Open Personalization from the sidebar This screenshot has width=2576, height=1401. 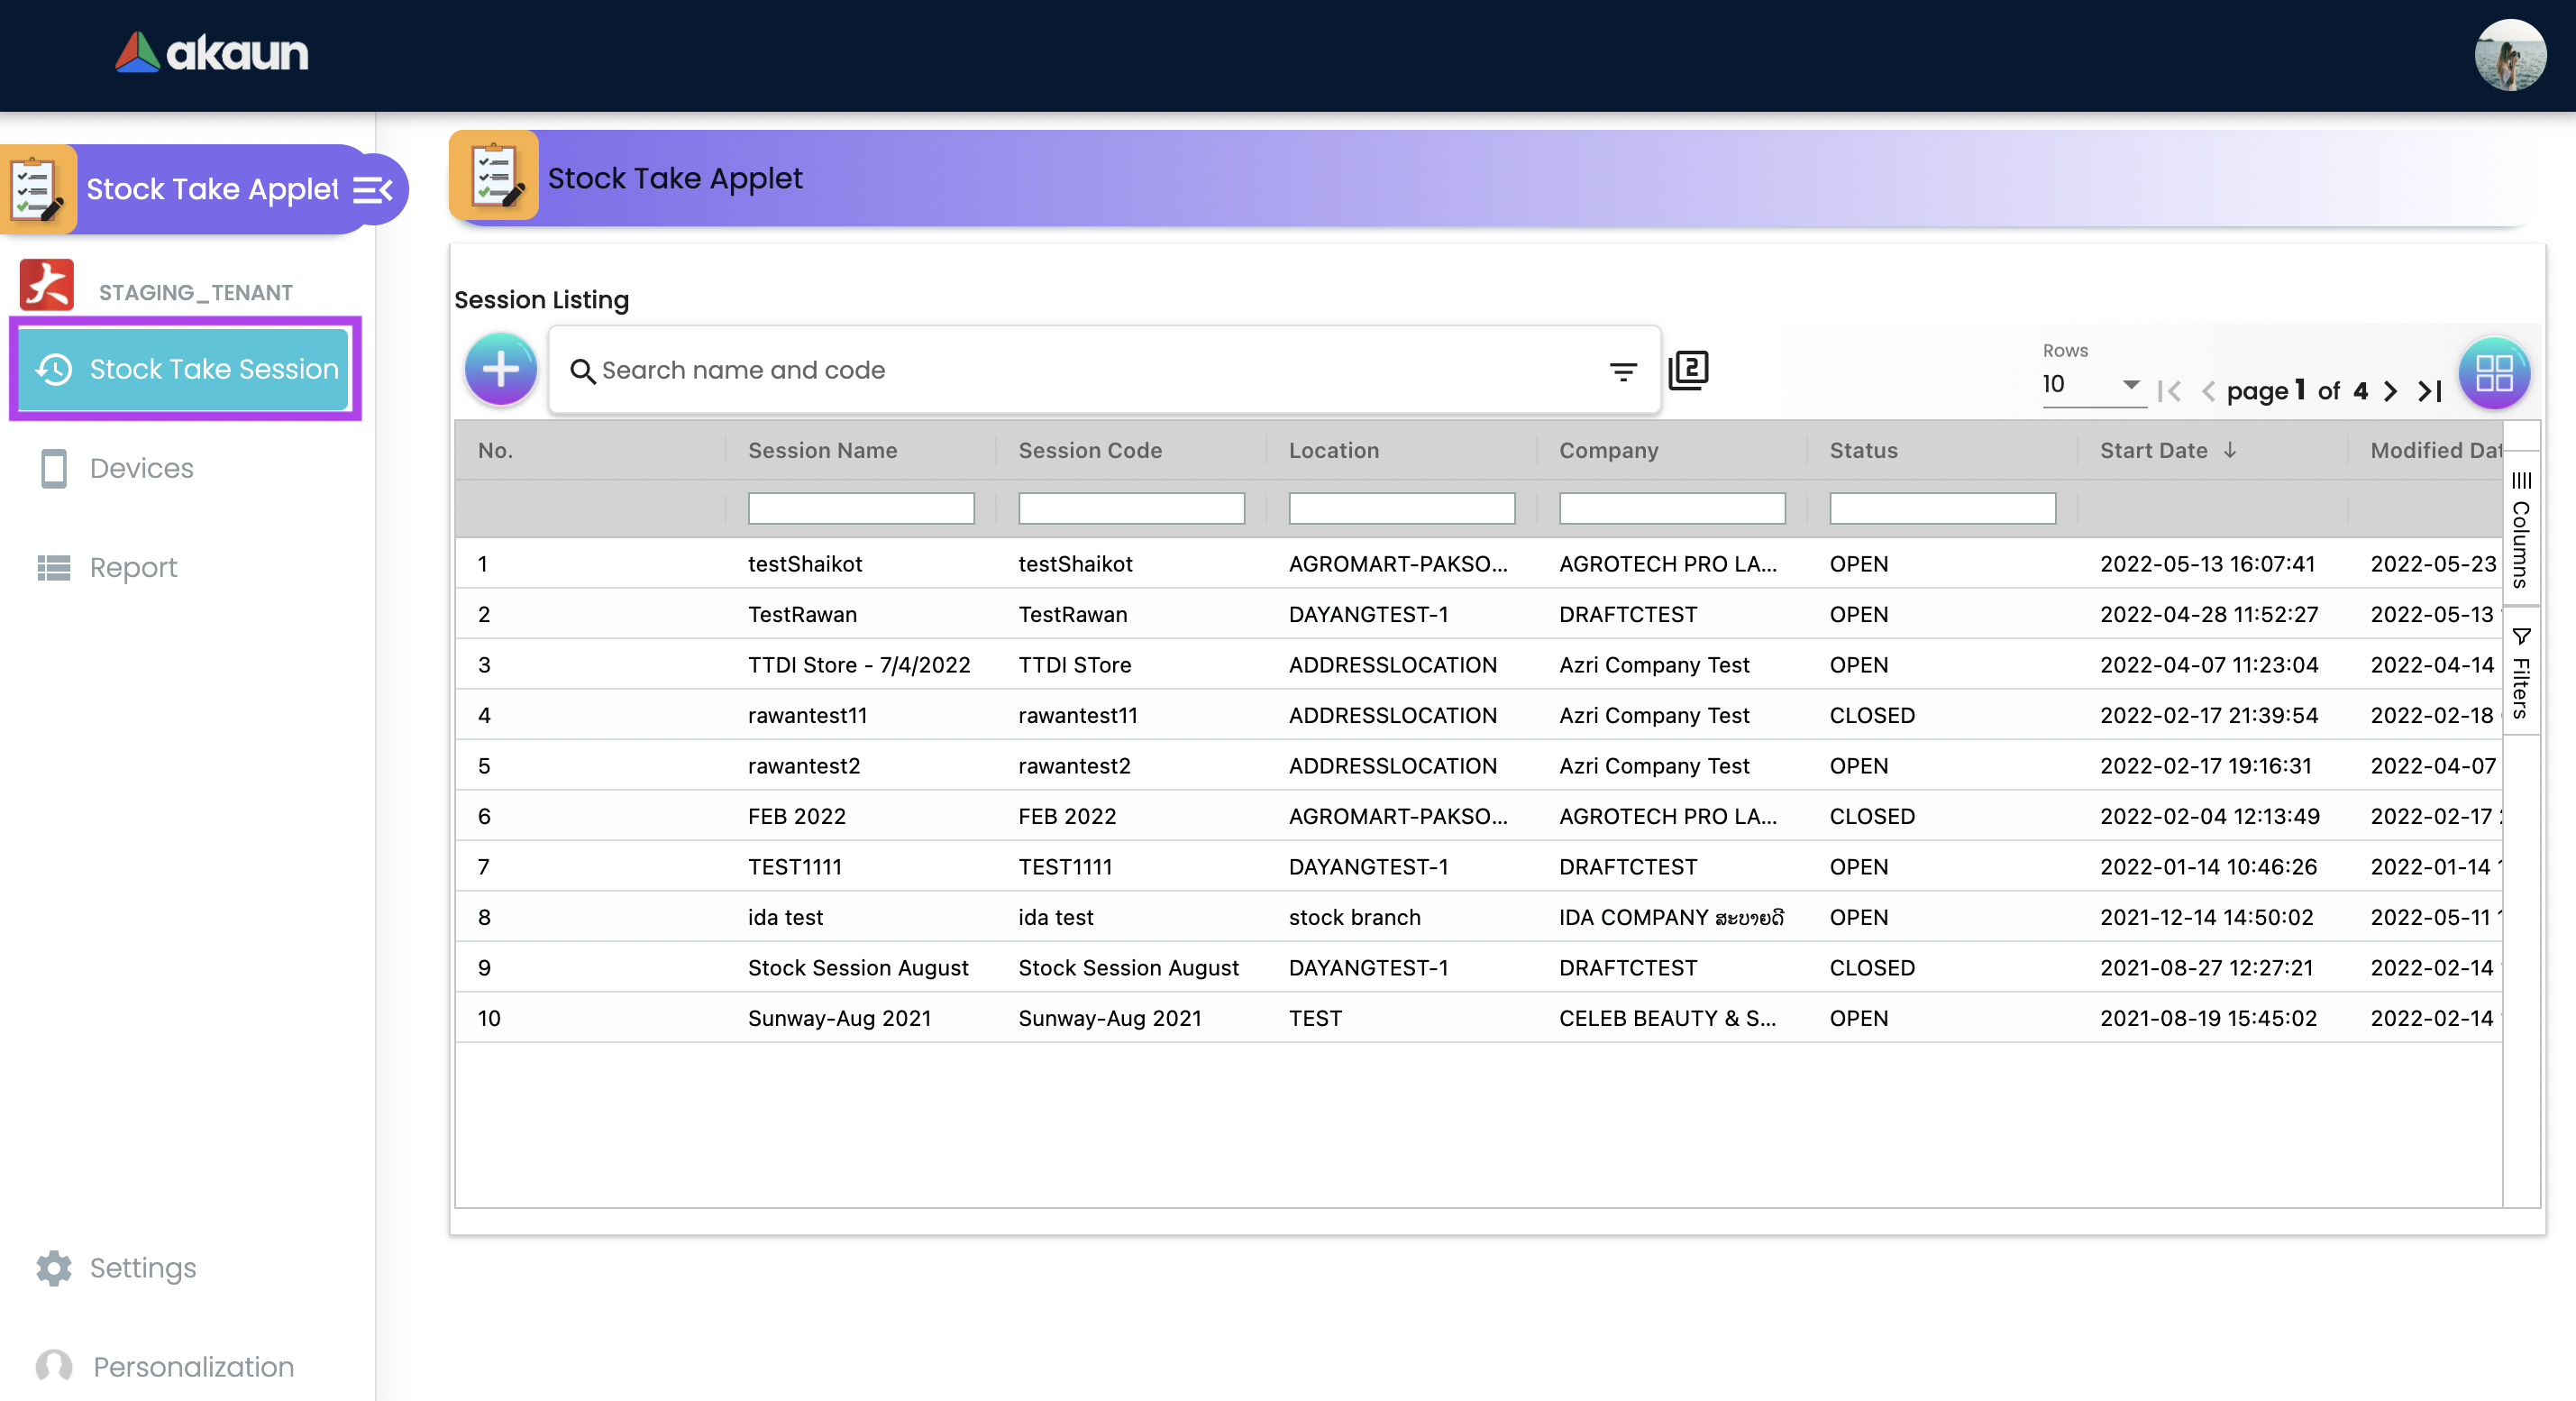pyautogui.click(x=192, y=1366)
